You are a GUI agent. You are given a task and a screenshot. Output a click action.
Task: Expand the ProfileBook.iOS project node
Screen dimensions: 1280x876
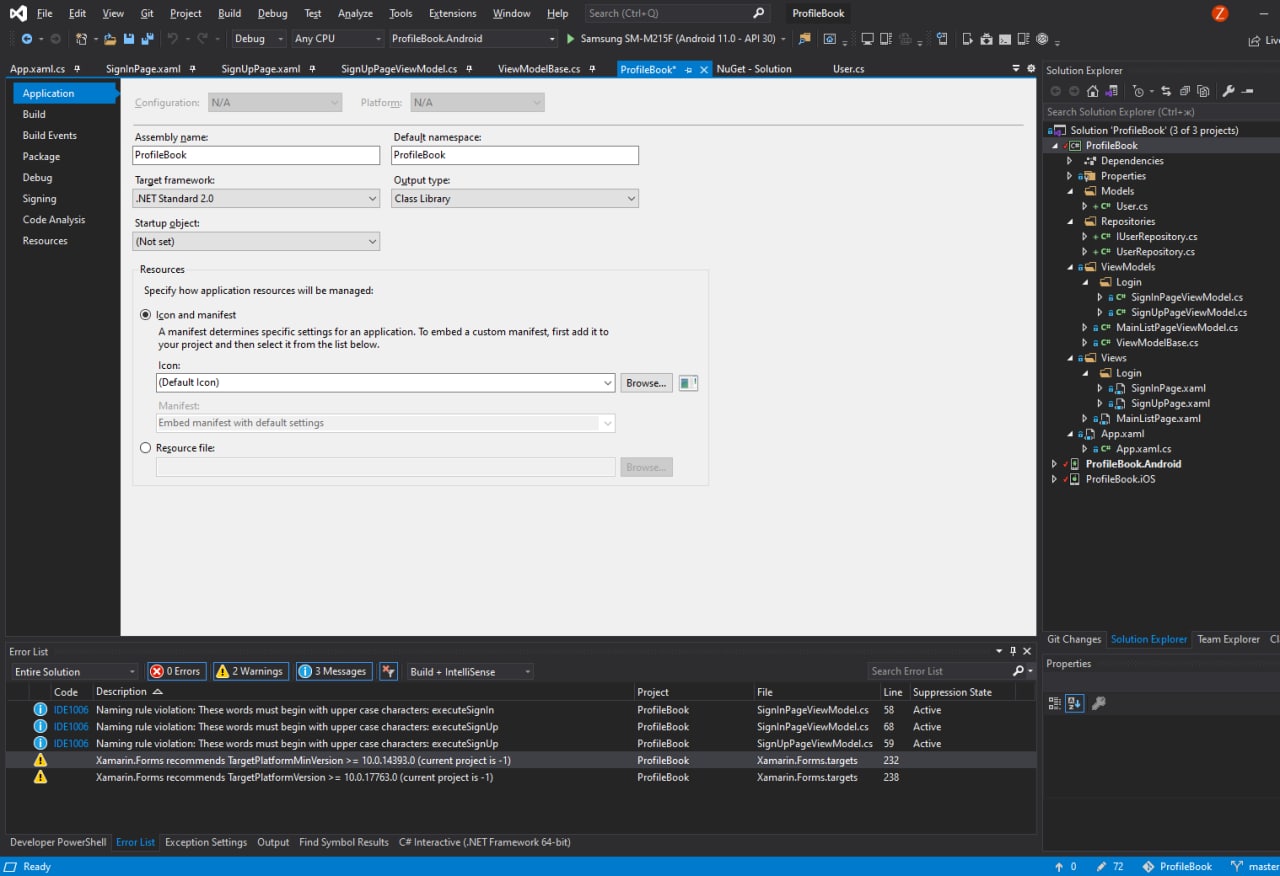click(1053, 479)
